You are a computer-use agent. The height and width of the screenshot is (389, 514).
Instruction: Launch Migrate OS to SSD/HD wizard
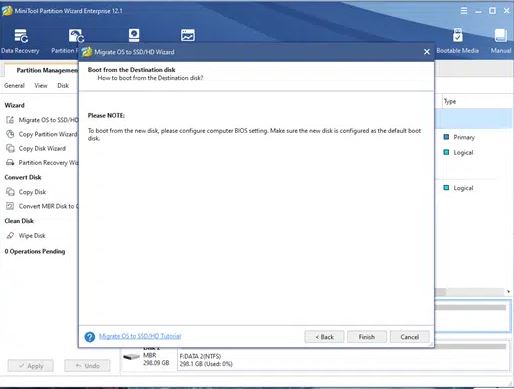pyautogui.click(x=48, y=120)
